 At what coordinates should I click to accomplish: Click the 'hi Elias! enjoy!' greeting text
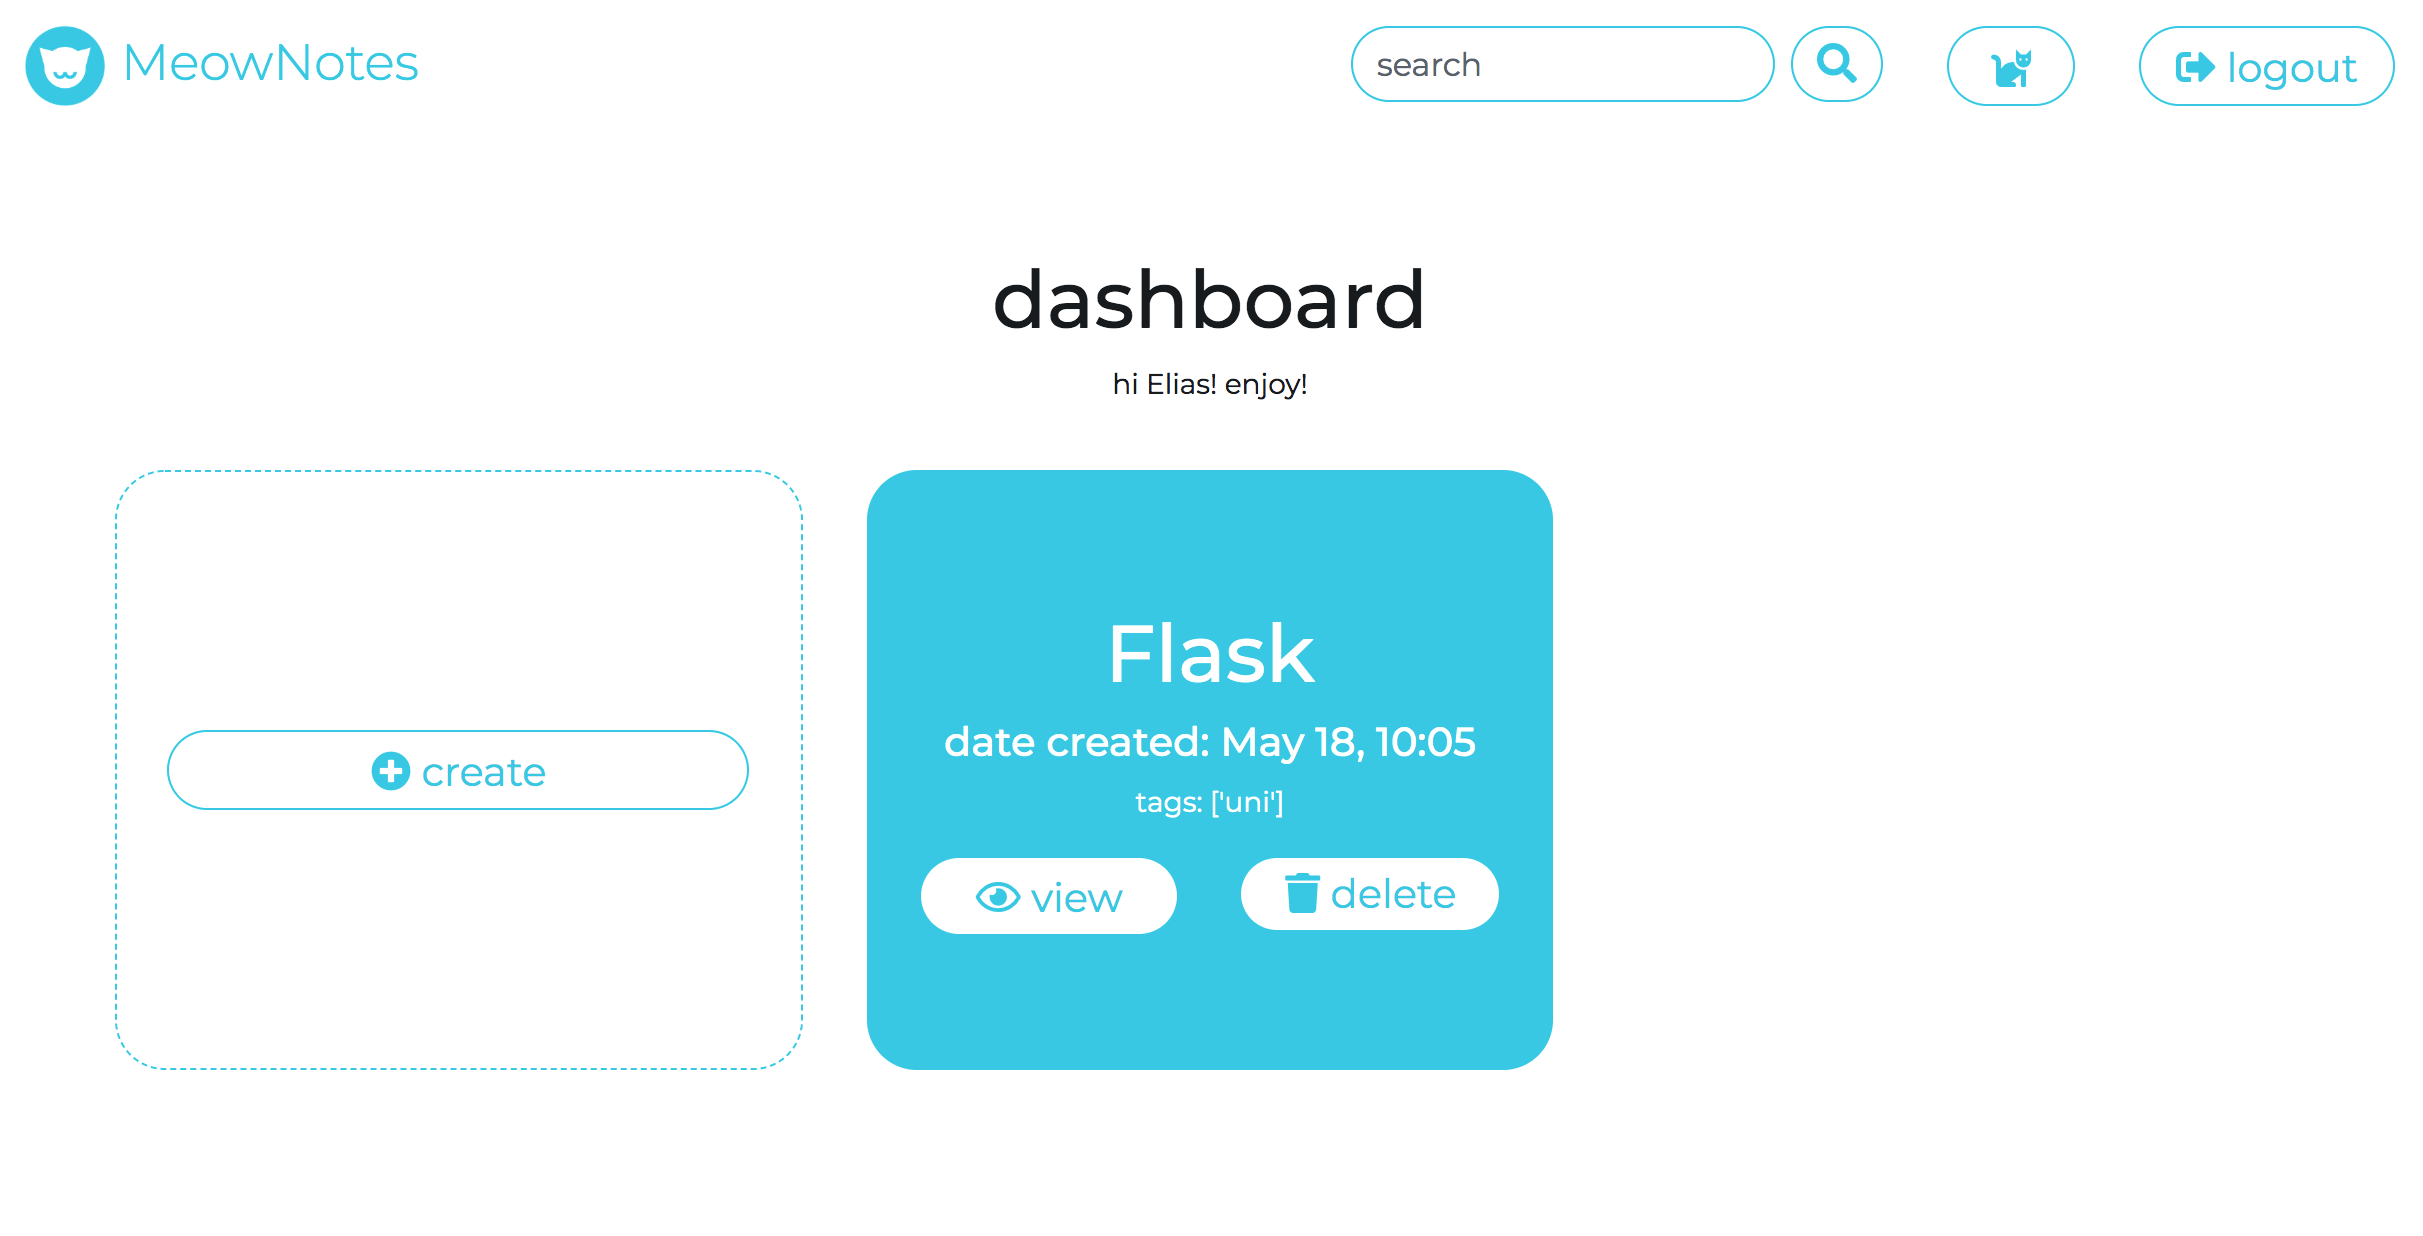(1209, 384)
